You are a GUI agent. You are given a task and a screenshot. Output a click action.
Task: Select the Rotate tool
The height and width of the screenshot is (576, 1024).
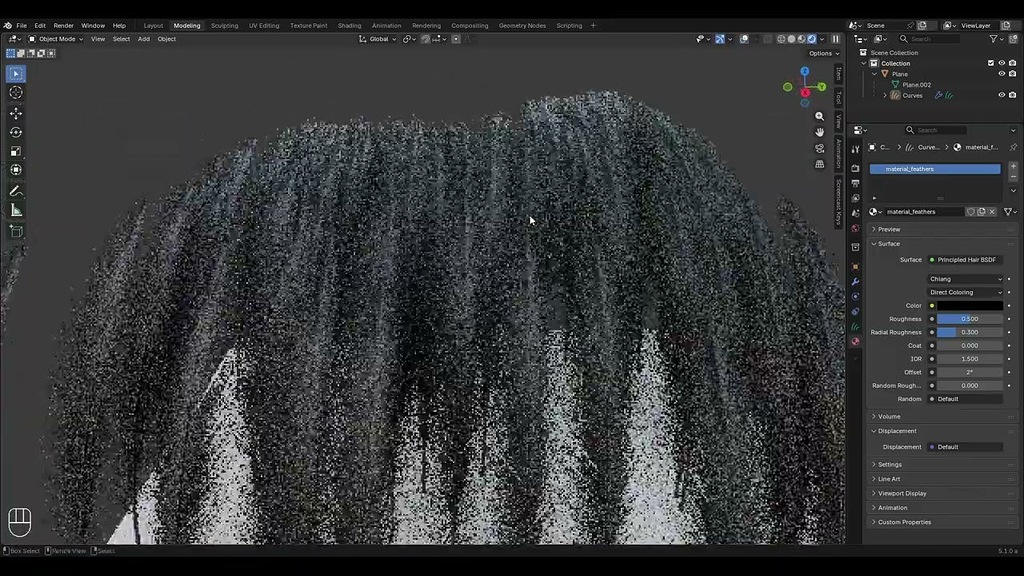pyautogui.click(x=16, y=132)
